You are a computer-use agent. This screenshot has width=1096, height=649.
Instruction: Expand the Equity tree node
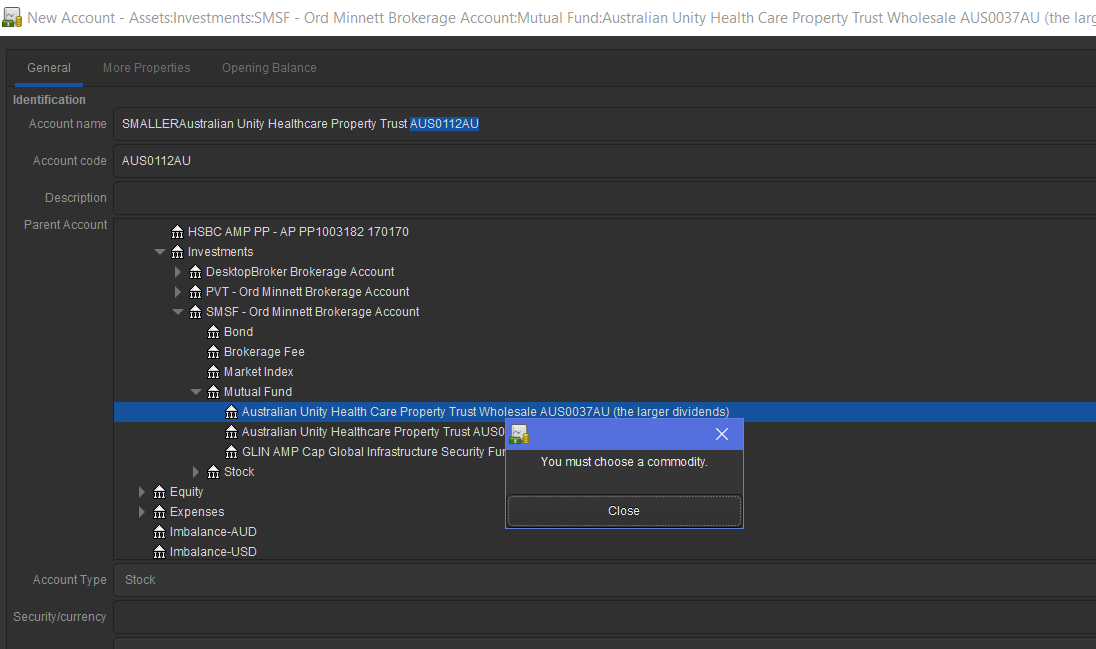[142, 492]
